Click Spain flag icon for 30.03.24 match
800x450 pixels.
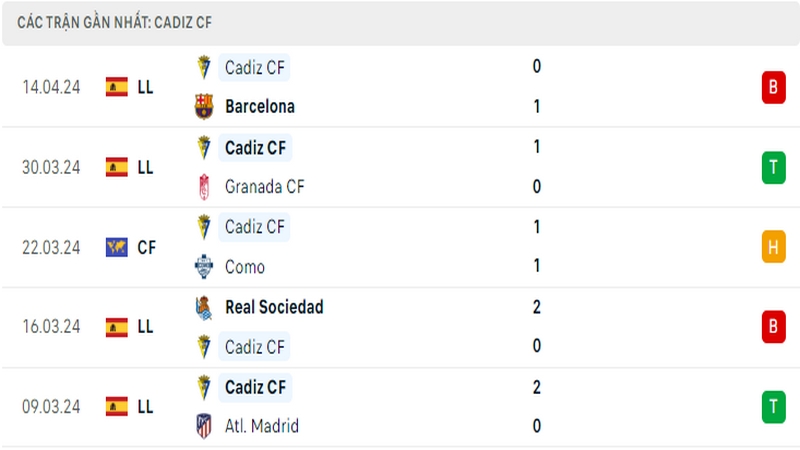click(x=117, y=167)
